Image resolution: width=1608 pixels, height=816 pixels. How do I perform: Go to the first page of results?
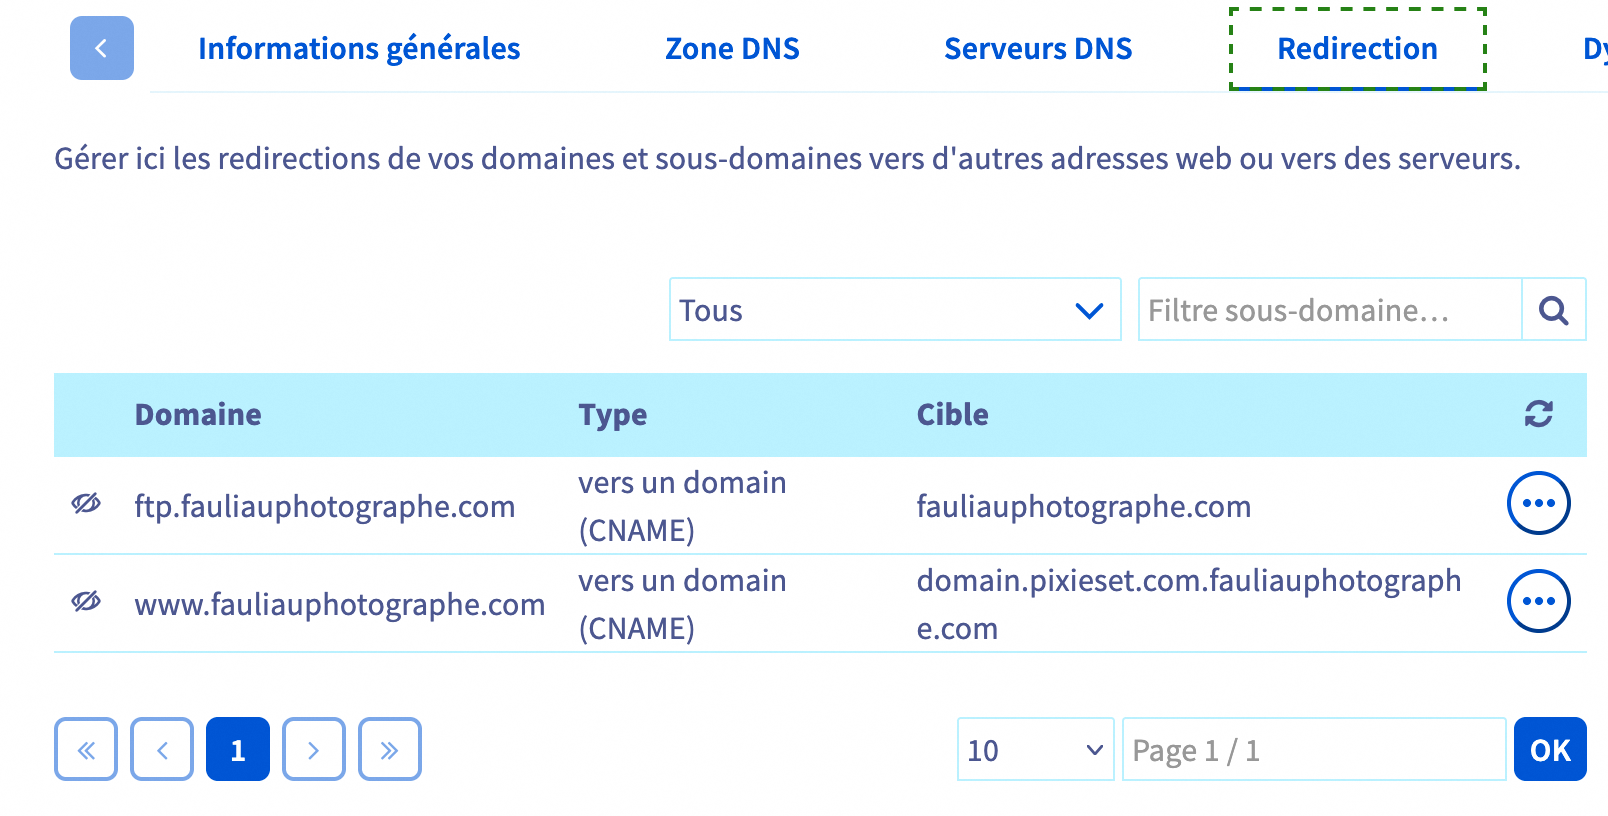pyautogui.click(x=86, y=749)
